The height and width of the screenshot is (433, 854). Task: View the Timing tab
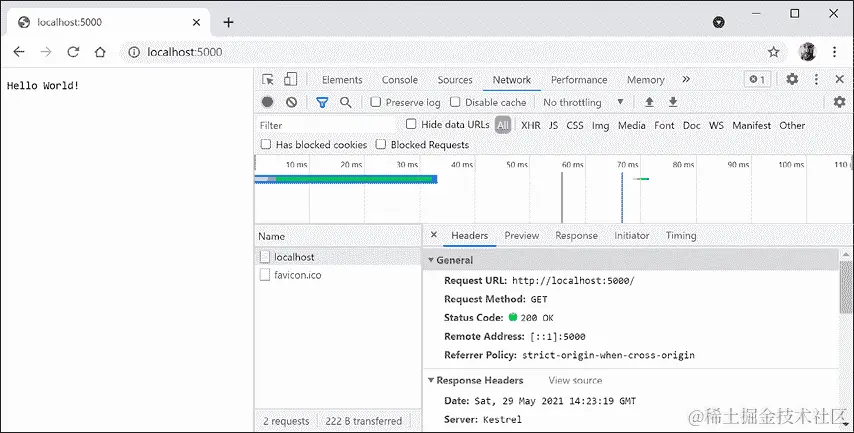point(681,235)
